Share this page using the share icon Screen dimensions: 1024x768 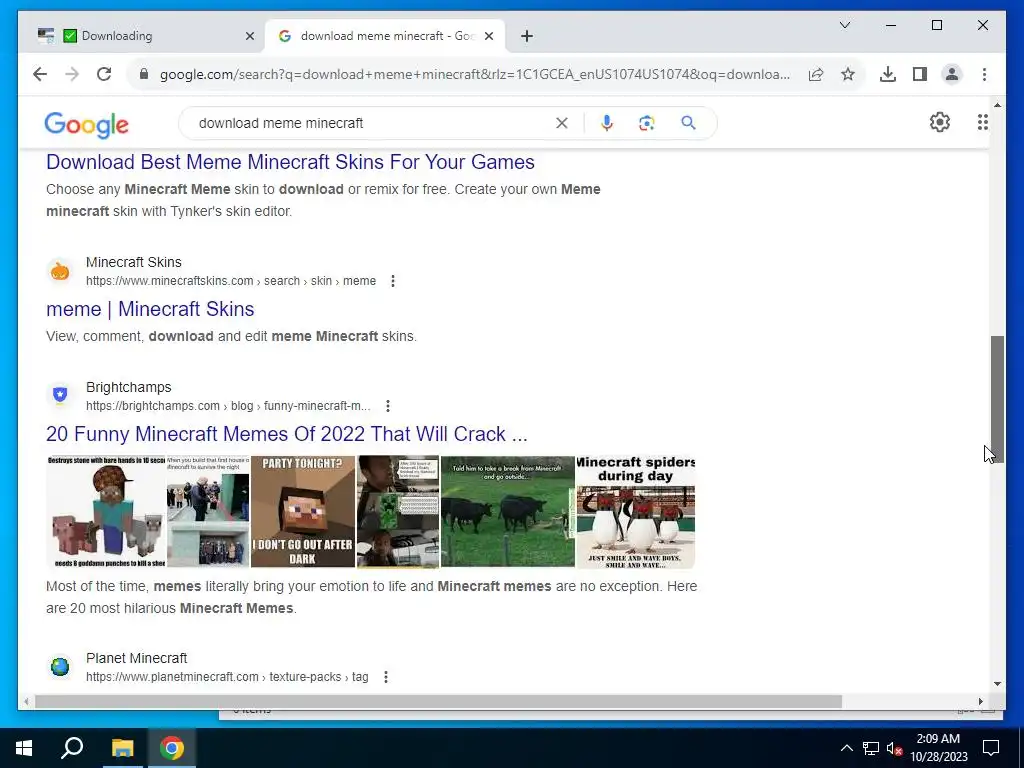(816, 74)
